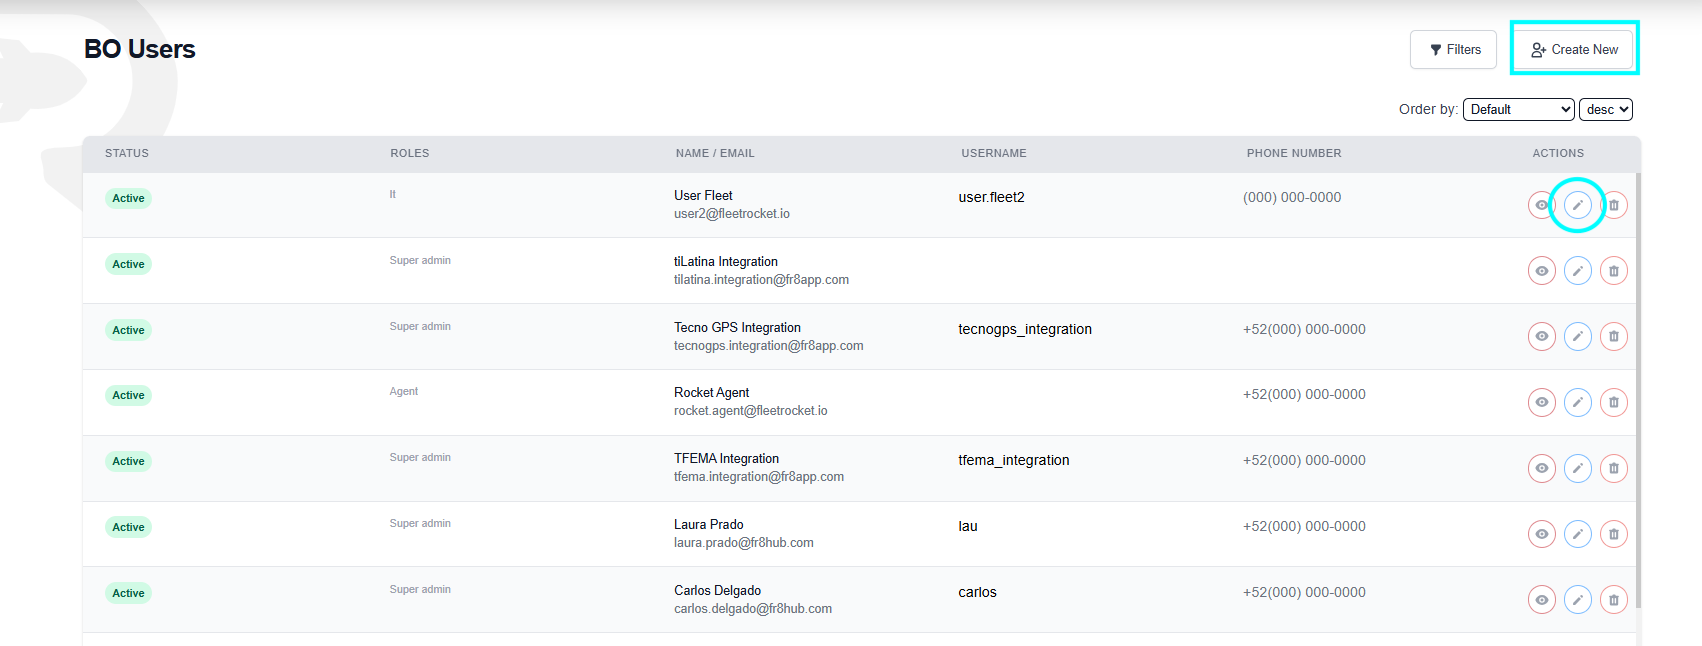Delete Laura Prado user

click(x=1614, y=534)
